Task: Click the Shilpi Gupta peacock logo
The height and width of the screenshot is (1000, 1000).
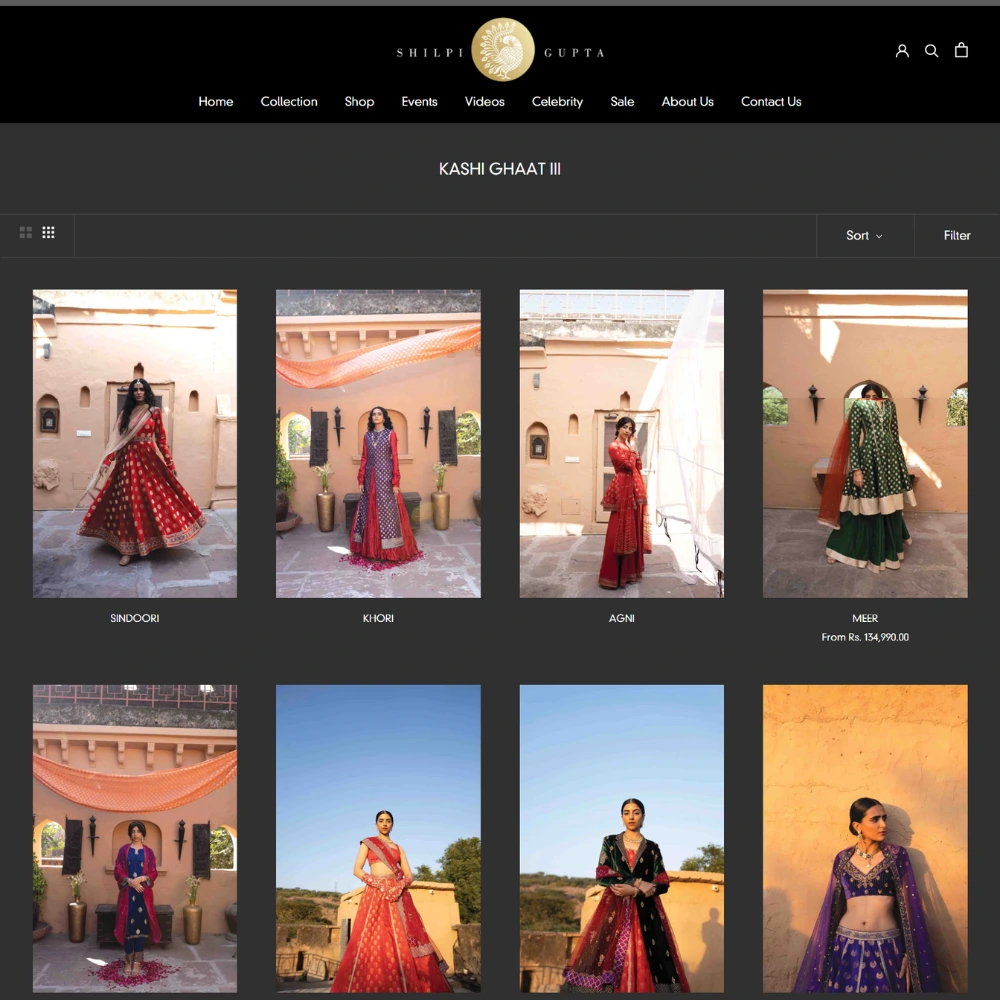Action: [503, 50]
